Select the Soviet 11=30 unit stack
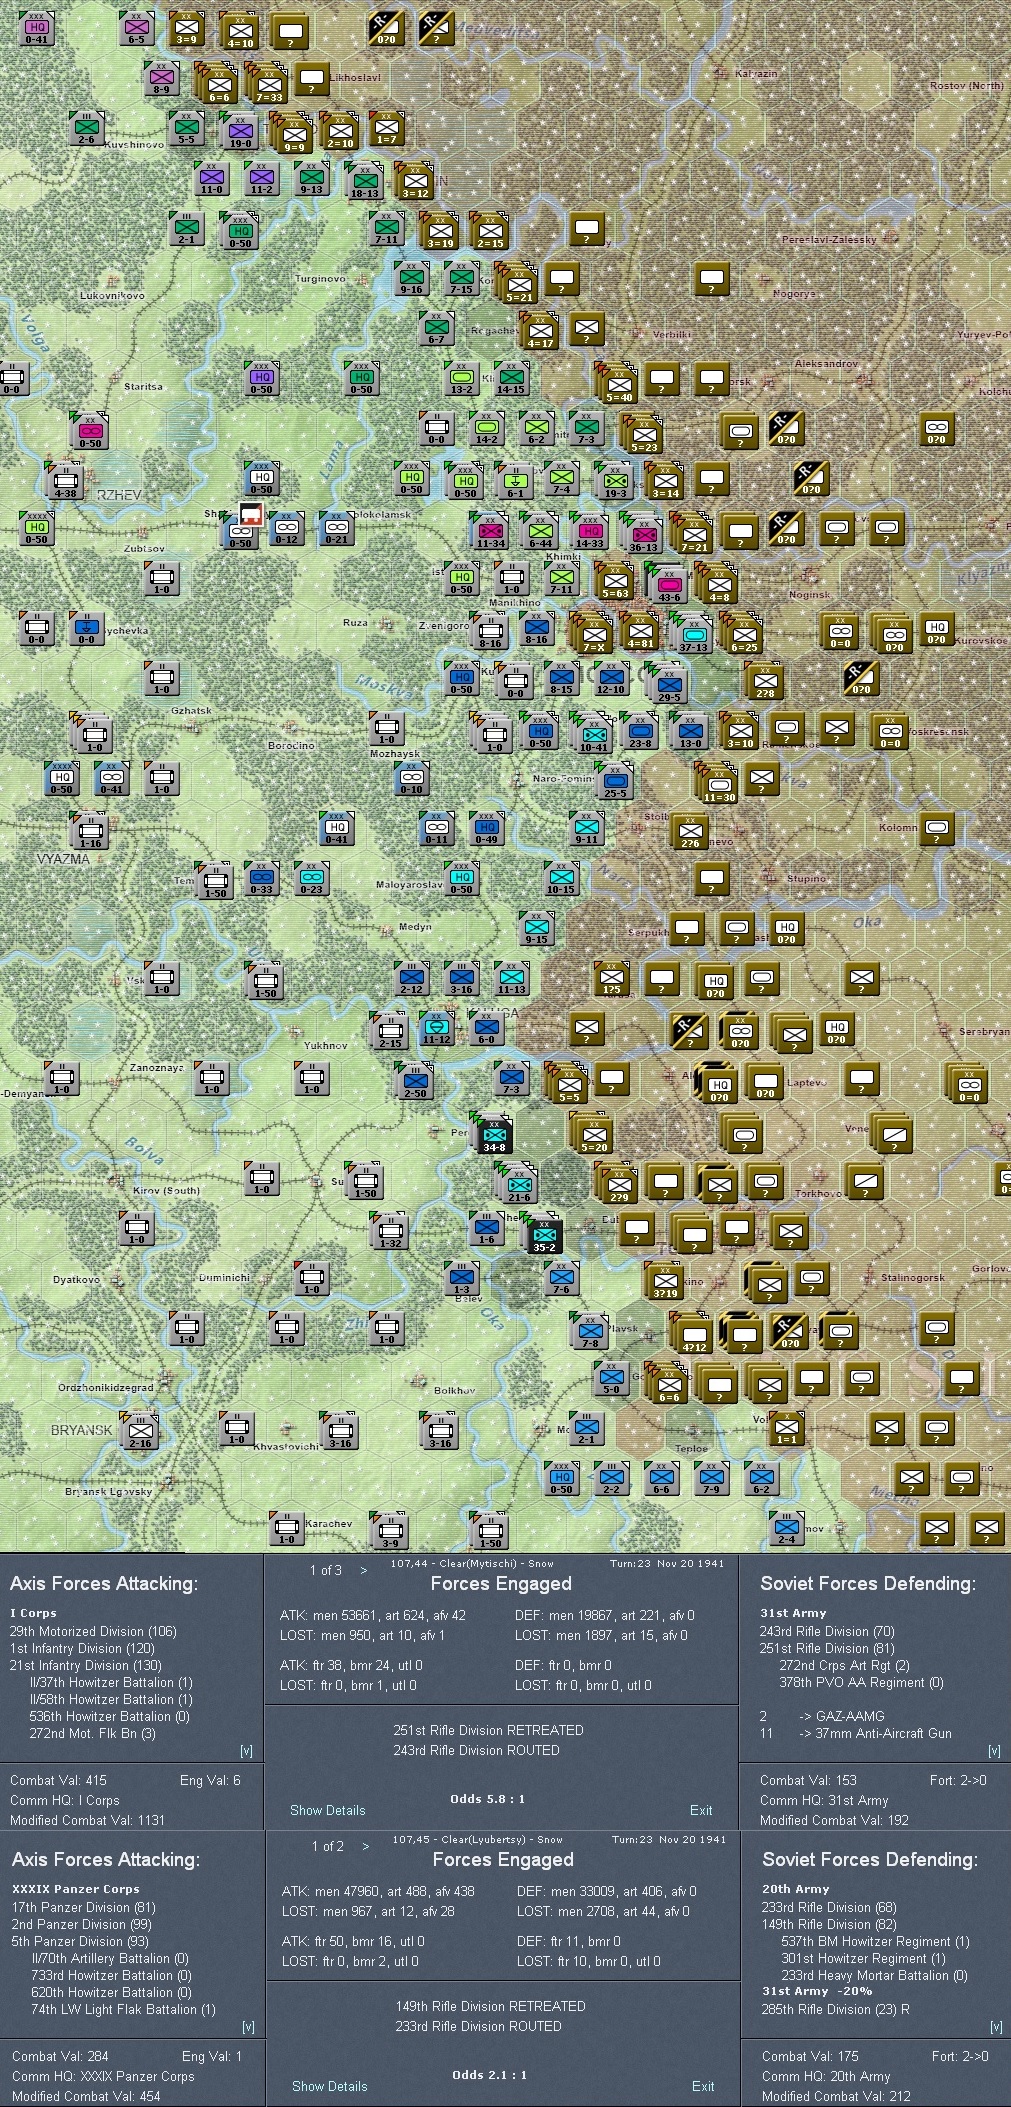The image size is (1011, 2107). coord(717,785)
